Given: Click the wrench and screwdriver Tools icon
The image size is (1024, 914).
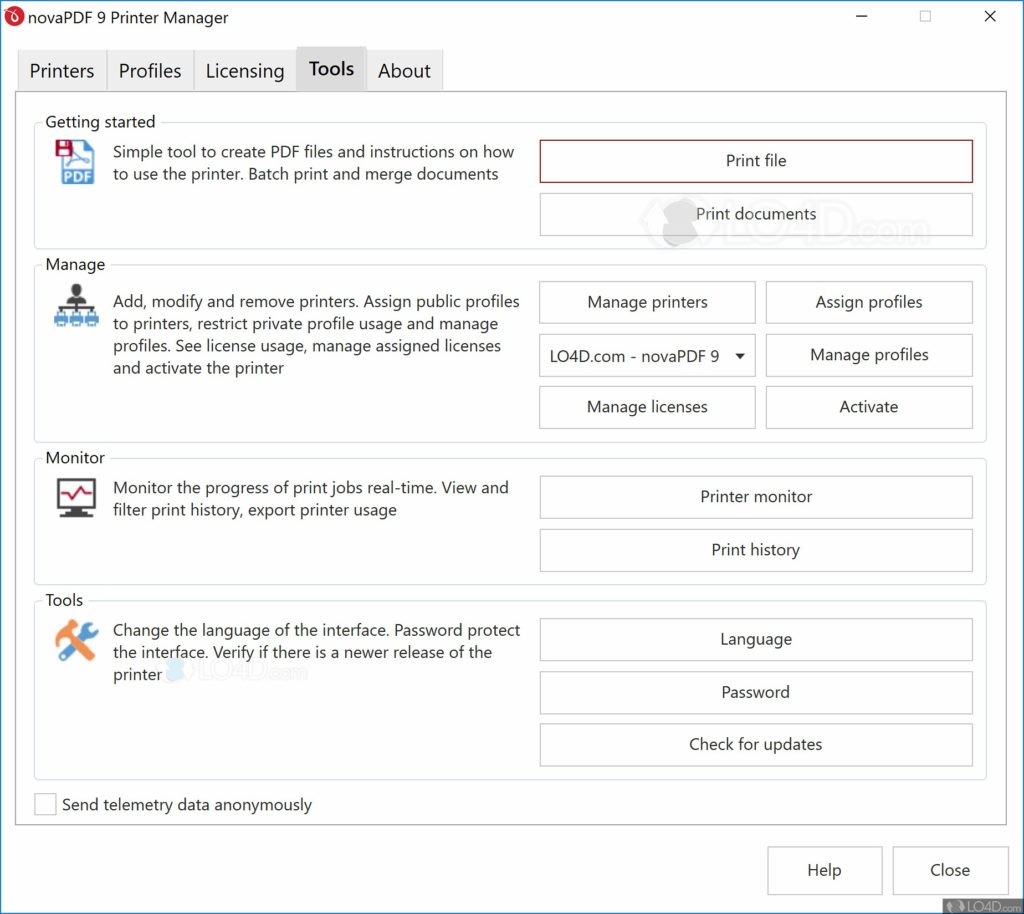Looking at the screenshot, I should coord(76,640).
